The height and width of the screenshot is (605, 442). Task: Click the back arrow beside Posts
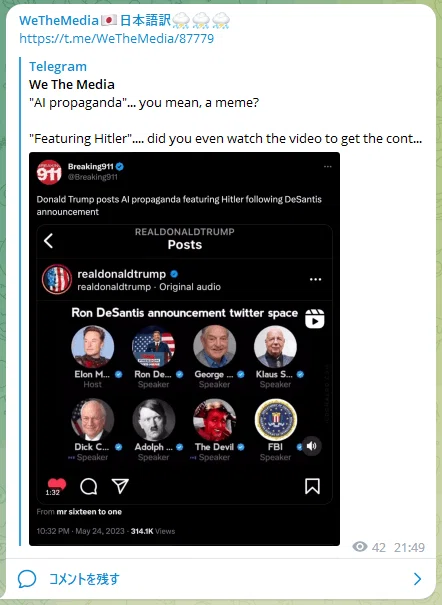(x=49, y=240)
